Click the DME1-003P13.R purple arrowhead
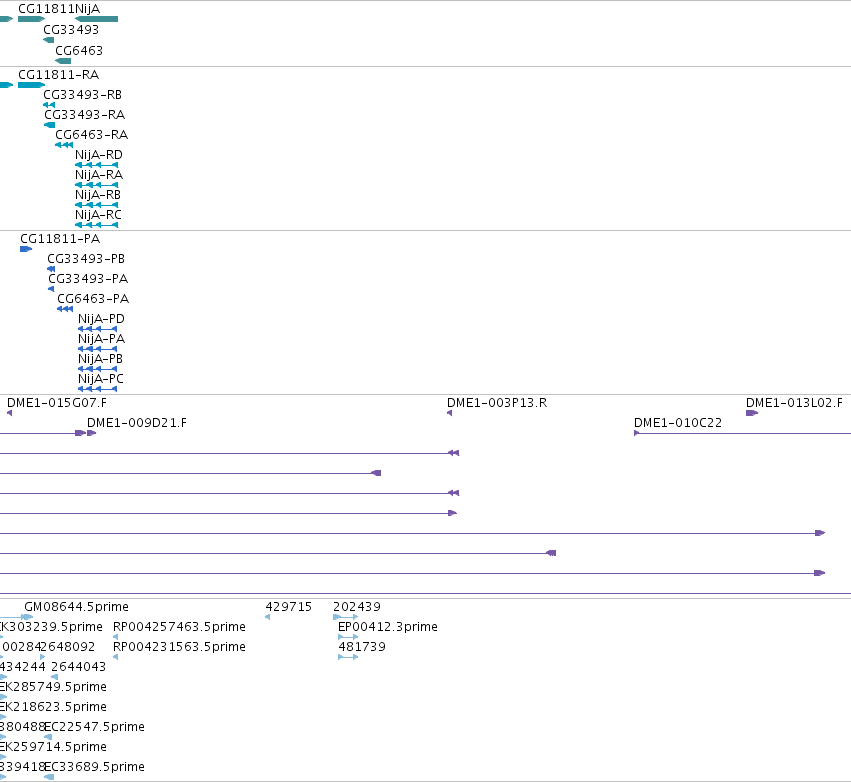Viewport: 851px width, 782px height. tap(449, 413)
